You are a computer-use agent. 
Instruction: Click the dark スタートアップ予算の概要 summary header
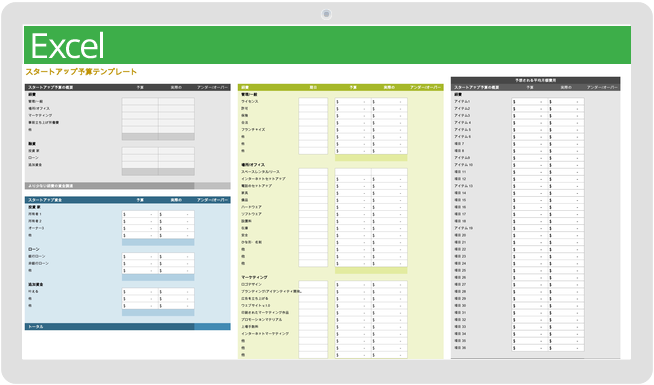tap(127, 88)
